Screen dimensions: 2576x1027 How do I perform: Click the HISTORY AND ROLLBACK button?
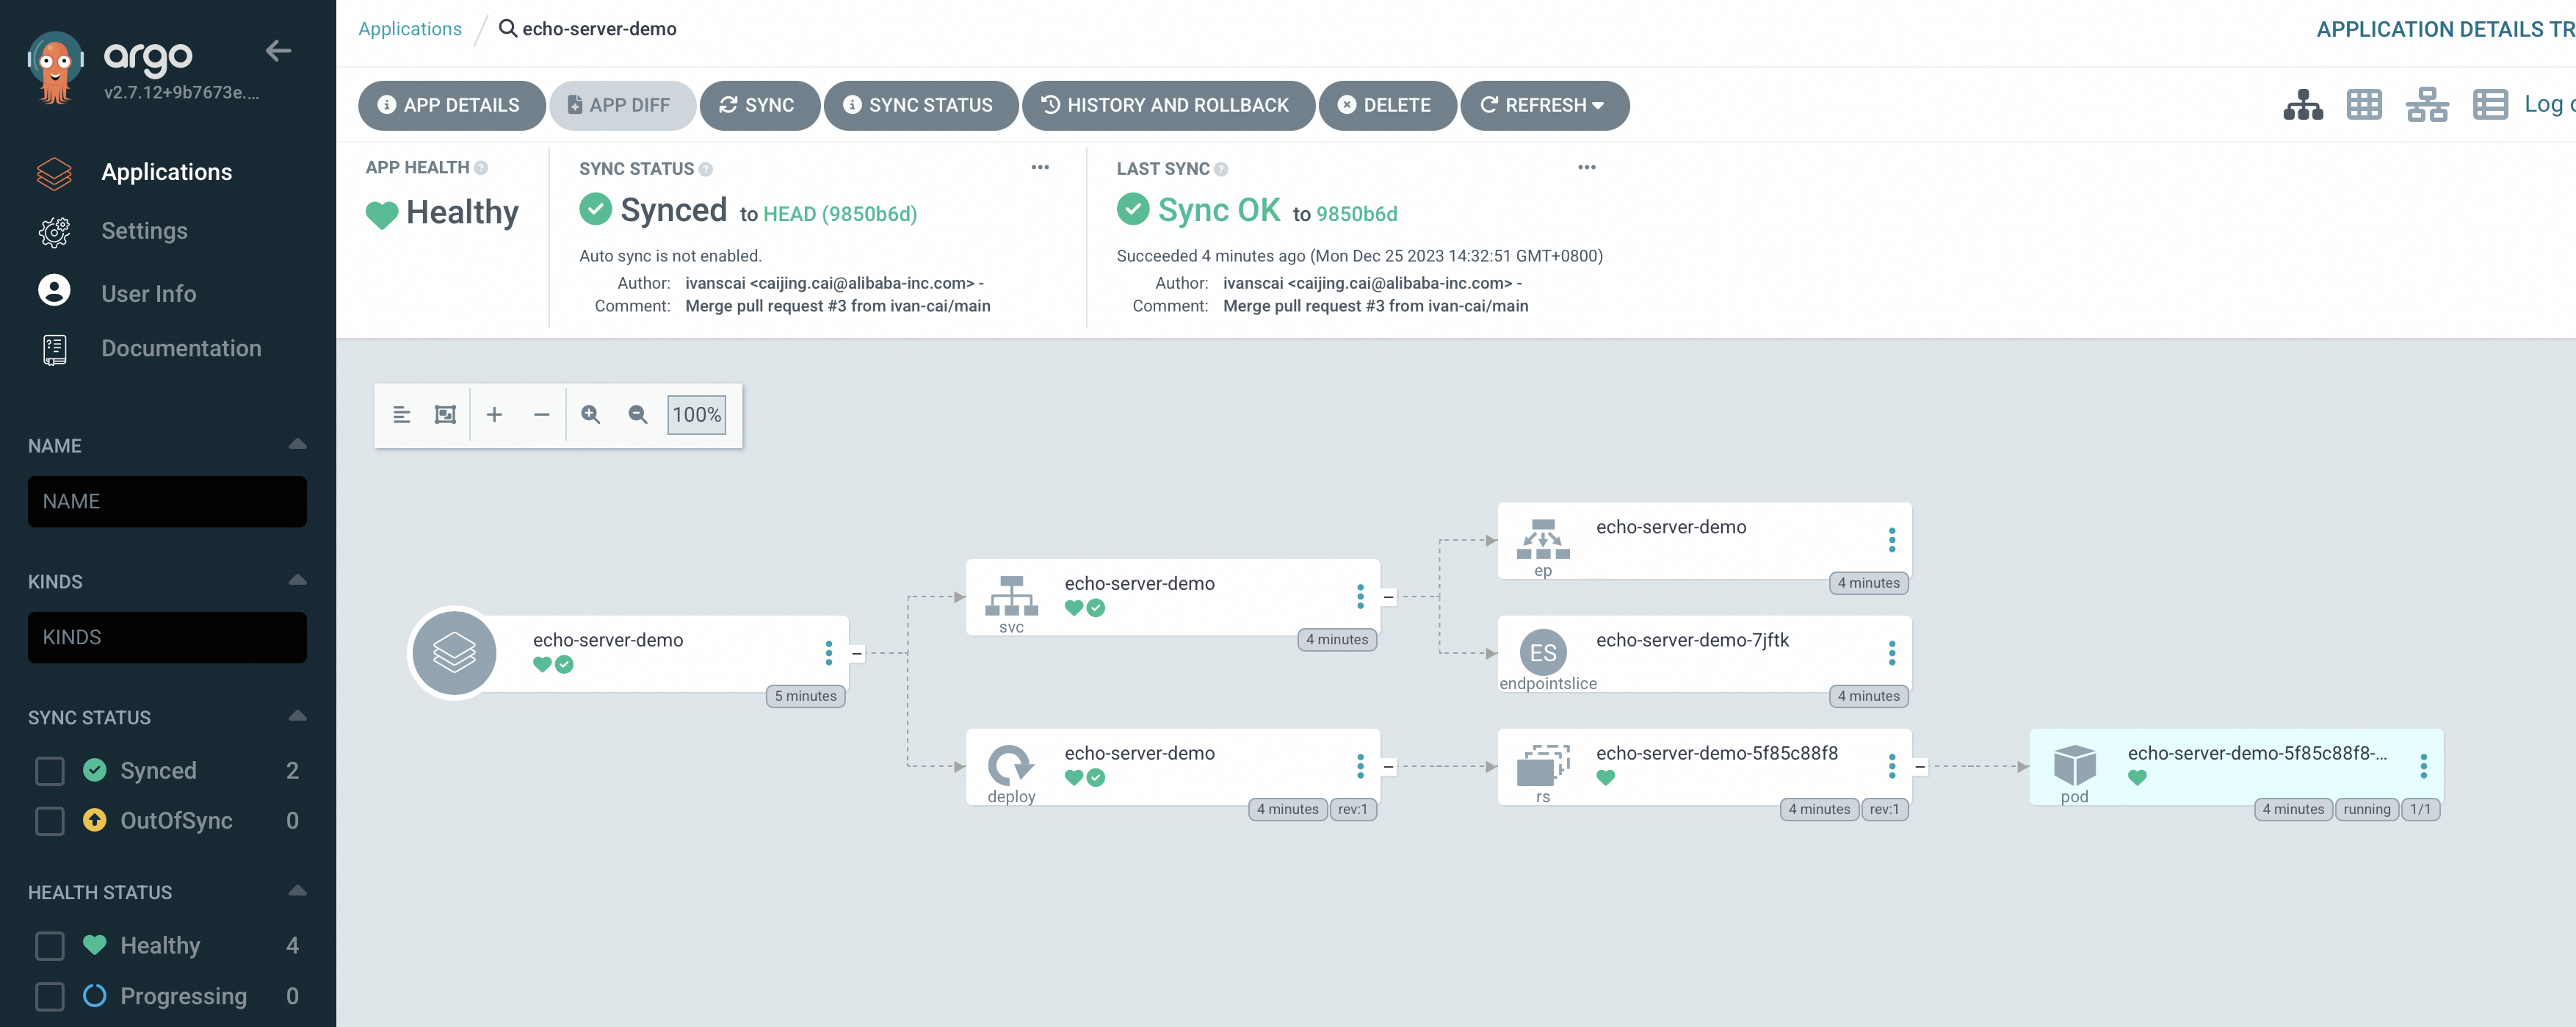(1167, 106)
